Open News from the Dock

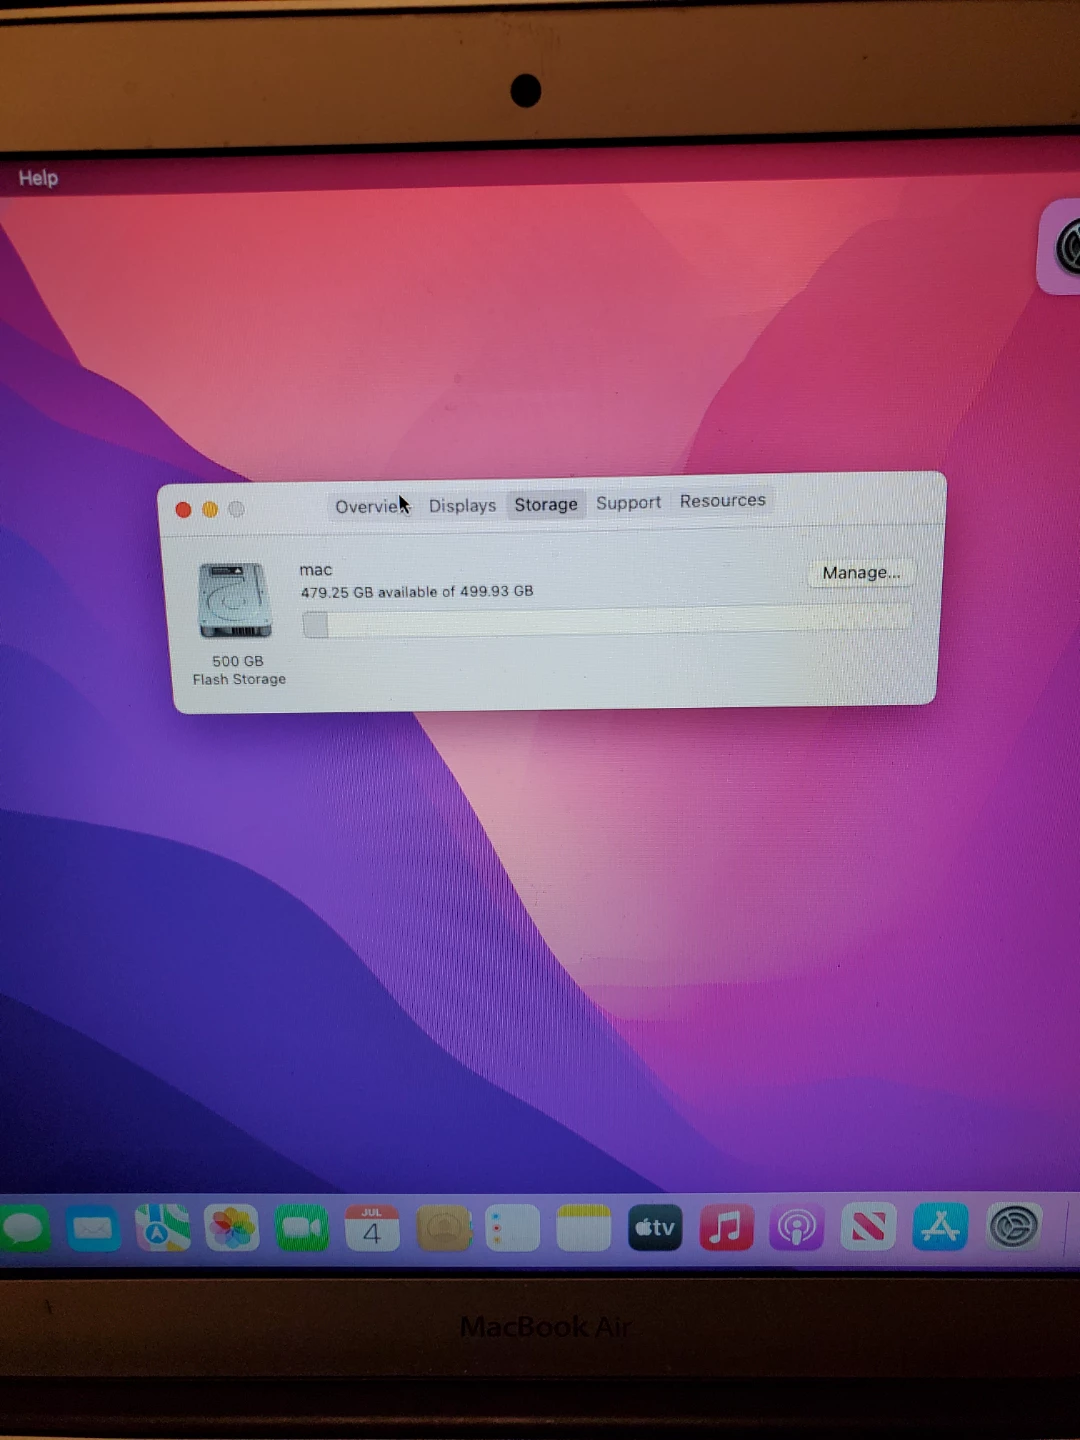click(868, 1228)
